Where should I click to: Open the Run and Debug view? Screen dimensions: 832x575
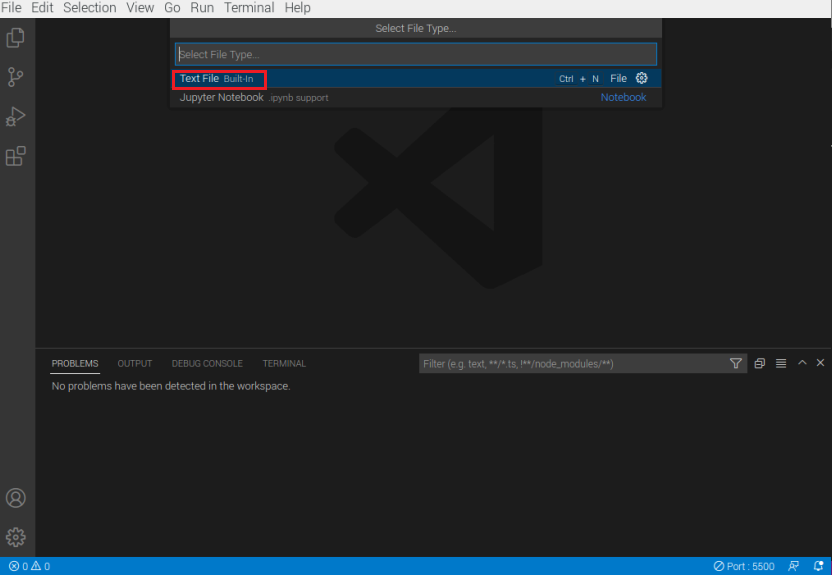pos(16,117)
